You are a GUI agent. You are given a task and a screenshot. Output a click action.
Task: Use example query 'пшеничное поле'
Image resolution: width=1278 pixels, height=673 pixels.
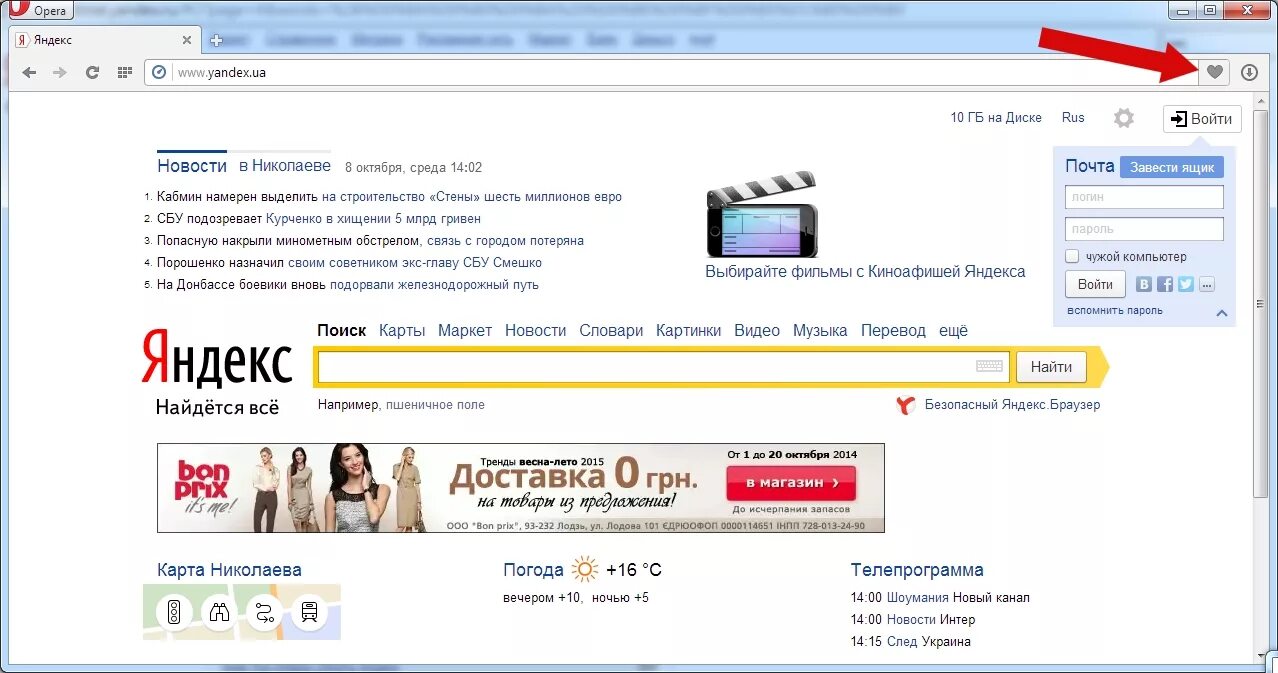(x=435, y=405)
